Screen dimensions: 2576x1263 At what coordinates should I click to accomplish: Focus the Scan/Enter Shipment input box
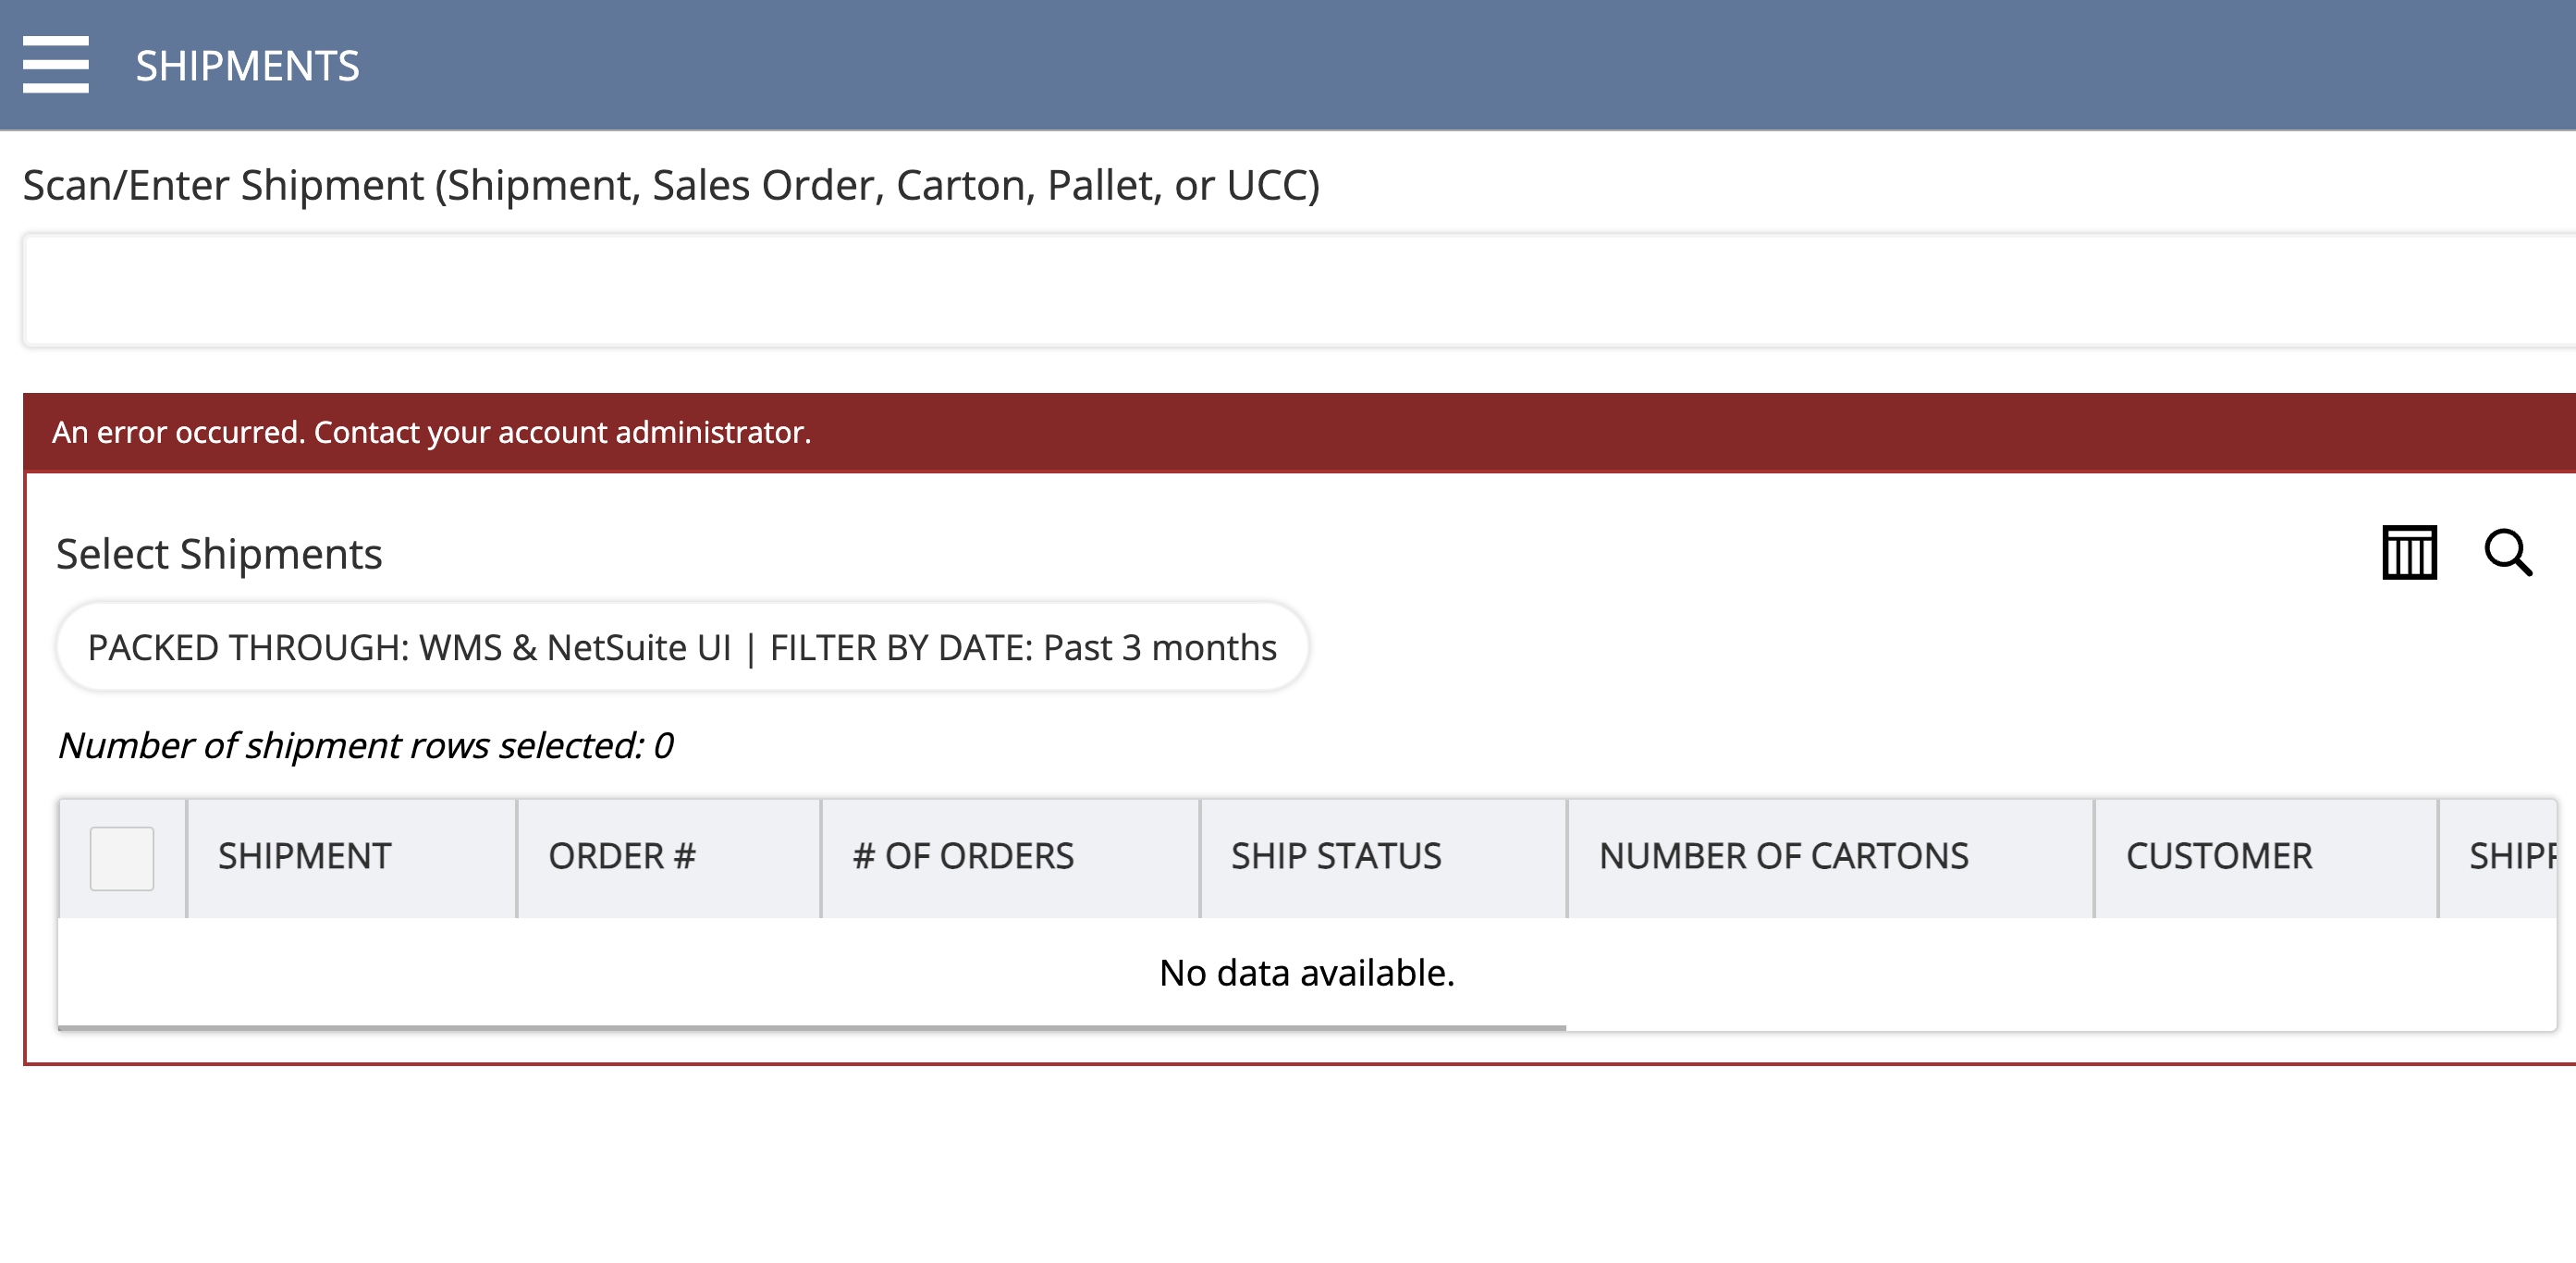[1298, 291]
